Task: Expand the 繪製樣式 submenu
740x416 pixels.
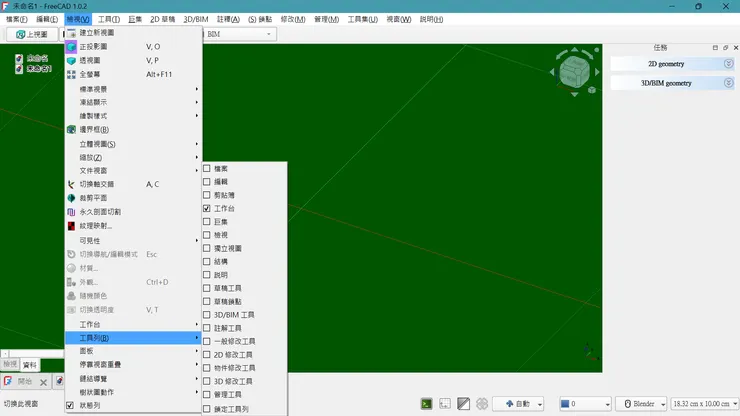Action: coord(134,116)
